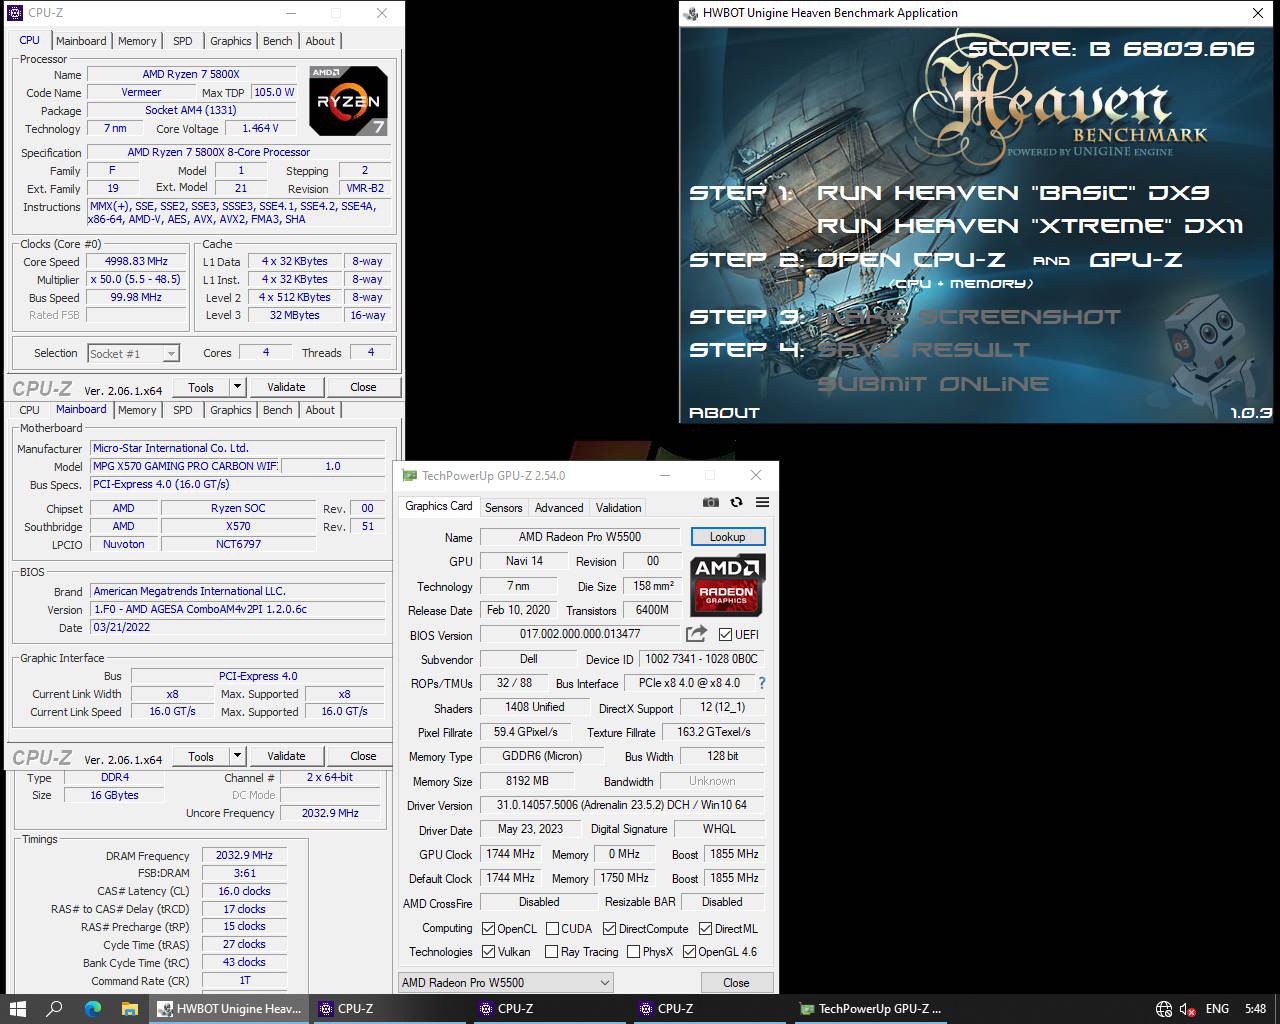Toggle the CUDA checkbox
The width and height of the screenshot is (1280, 1024).
(x=552, y=929)
